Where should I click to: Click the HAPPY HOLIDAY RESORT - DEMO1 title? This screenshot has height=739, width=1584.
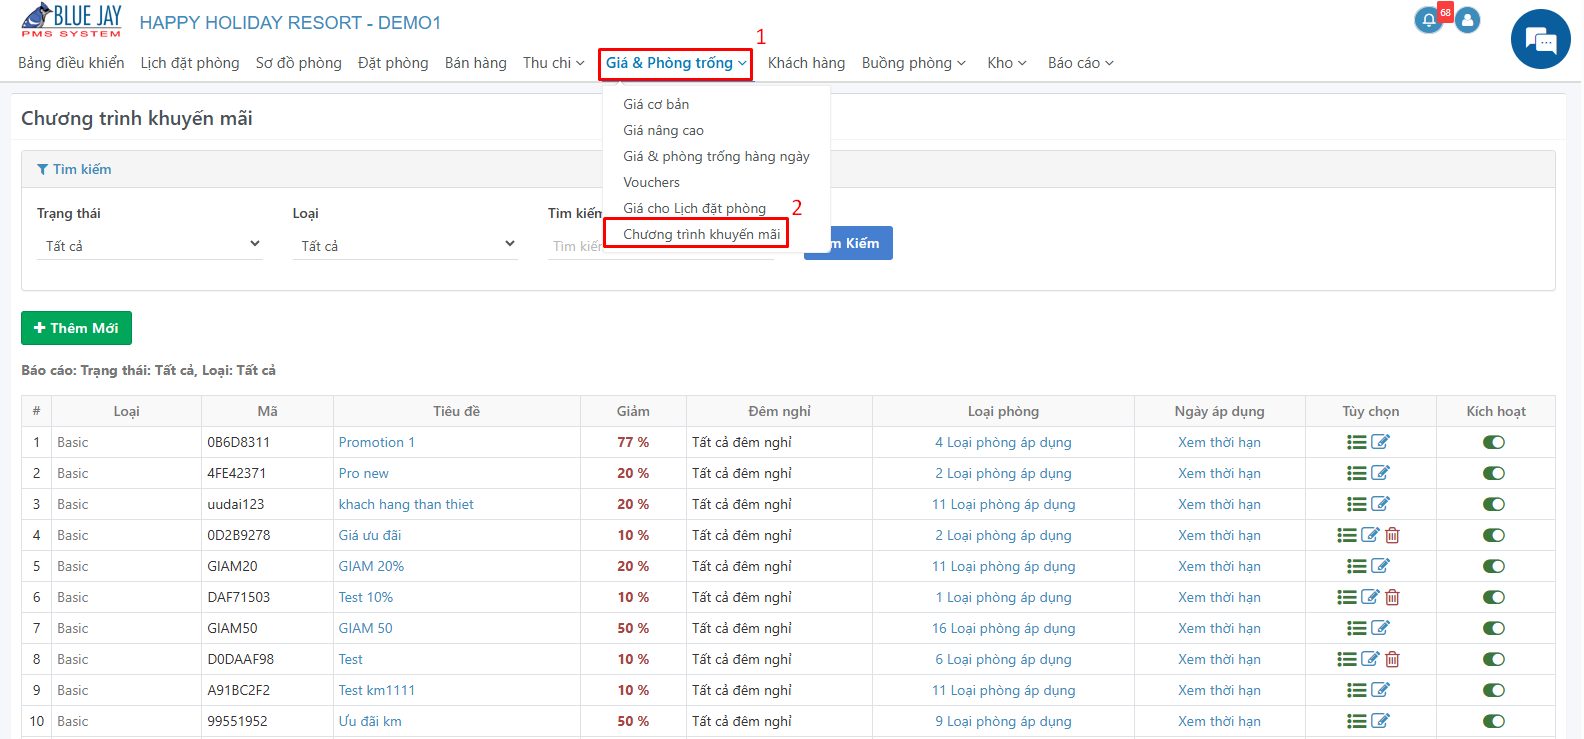click(x=290, y=23)
